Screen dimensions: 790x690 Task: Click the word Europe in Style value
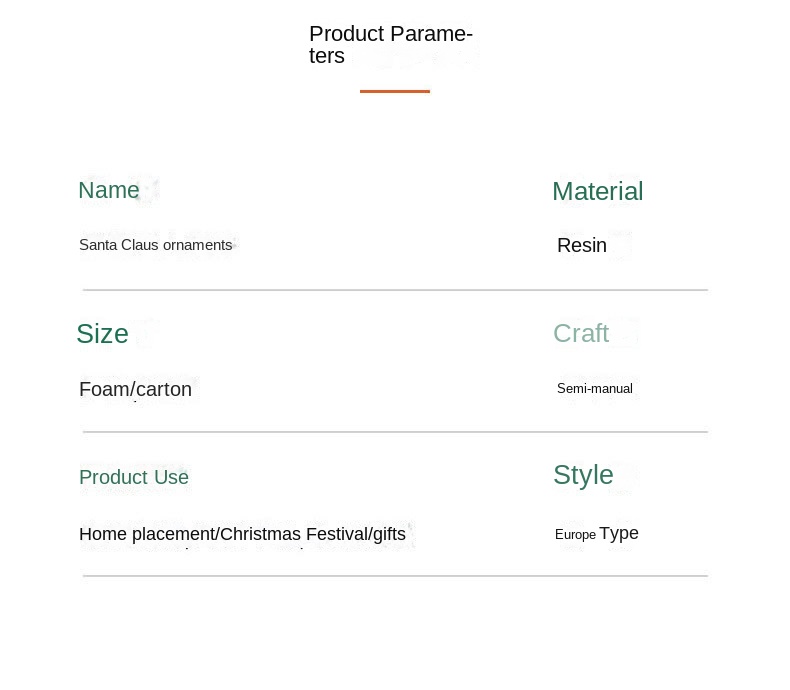(575, 534)
